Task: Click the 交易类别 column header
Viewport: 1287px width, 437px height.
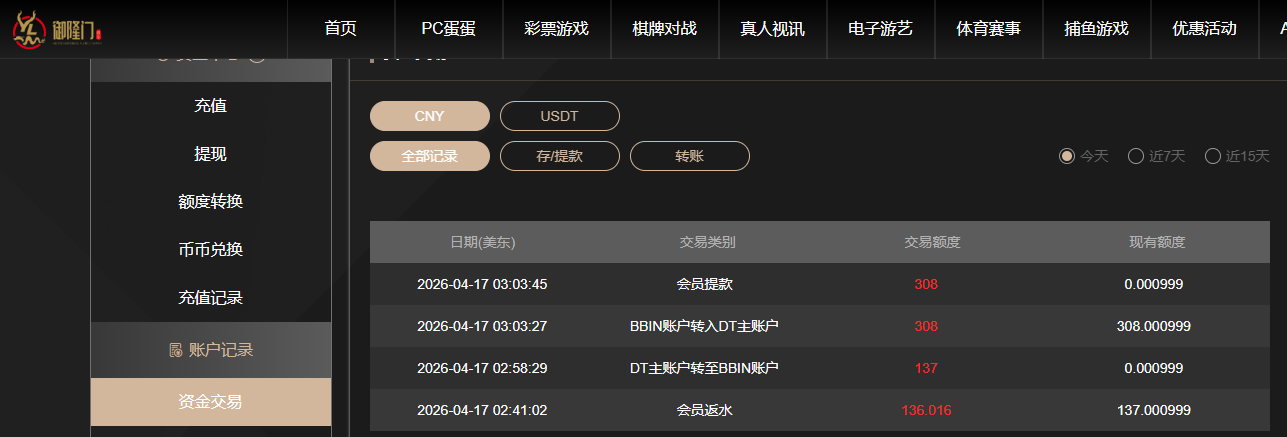Action: (x=707, y=242)
